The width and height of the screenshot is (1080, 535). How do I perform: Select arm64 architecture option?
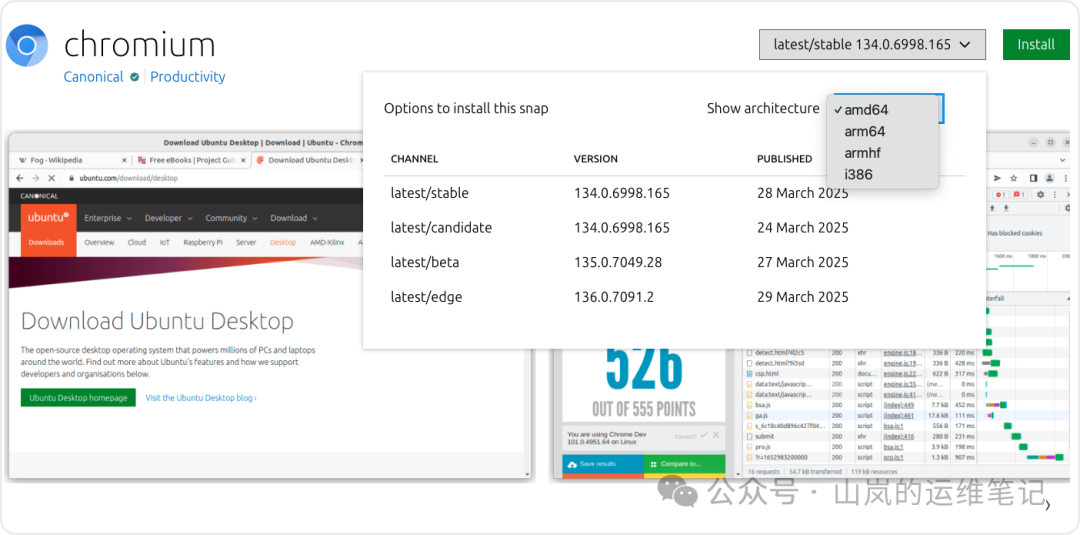(x=883, y=132)
